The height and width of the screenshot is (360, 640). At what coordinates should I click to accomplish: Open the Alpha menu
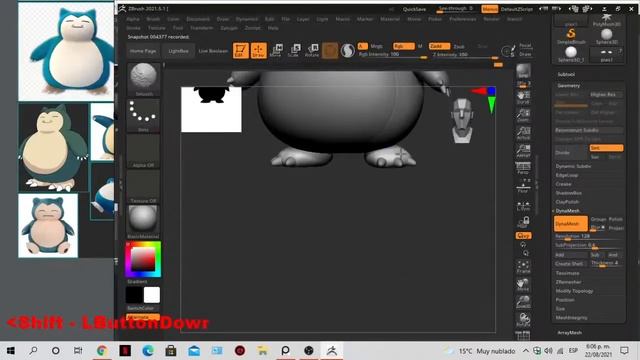pos(133,19)
